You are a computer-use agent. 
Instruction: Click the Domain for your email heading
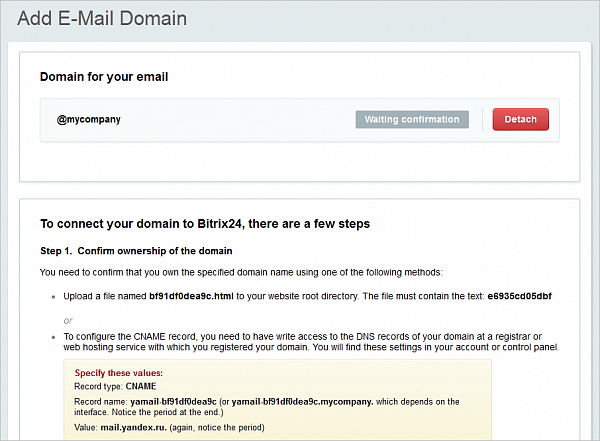point(104,77)
